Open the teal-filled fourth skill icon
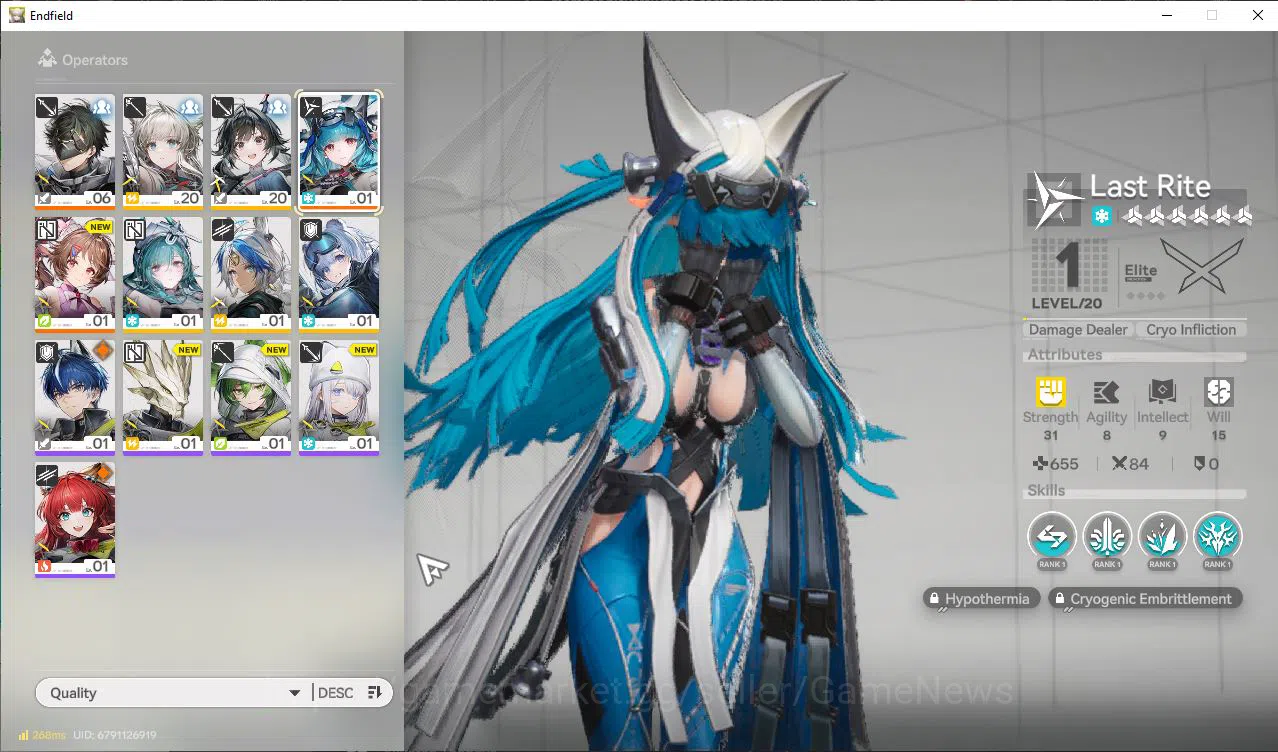 1217,537
